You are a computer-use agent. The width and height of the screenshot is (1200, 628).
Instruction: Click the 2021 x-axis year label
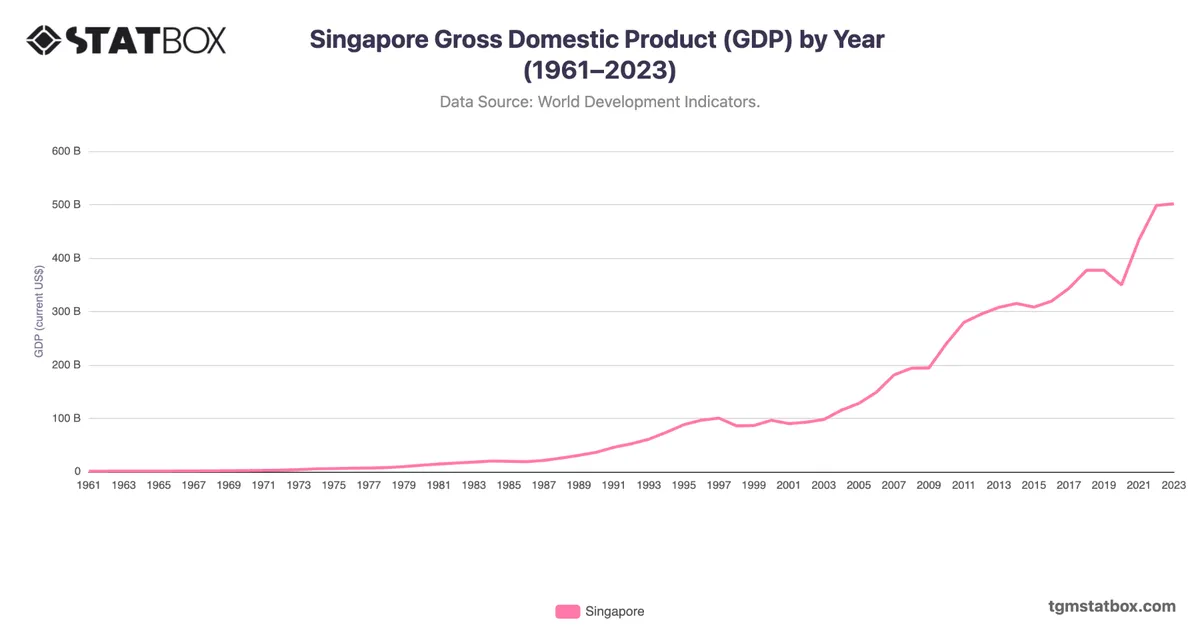click(1139, 485)
